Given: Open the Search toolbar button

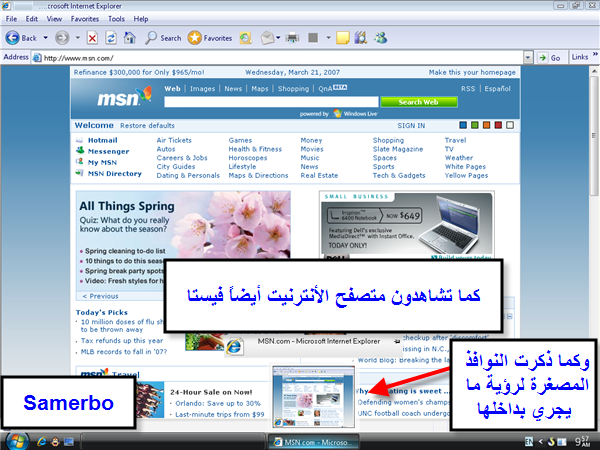Looking at the screenshot, I should coord(163,38).
